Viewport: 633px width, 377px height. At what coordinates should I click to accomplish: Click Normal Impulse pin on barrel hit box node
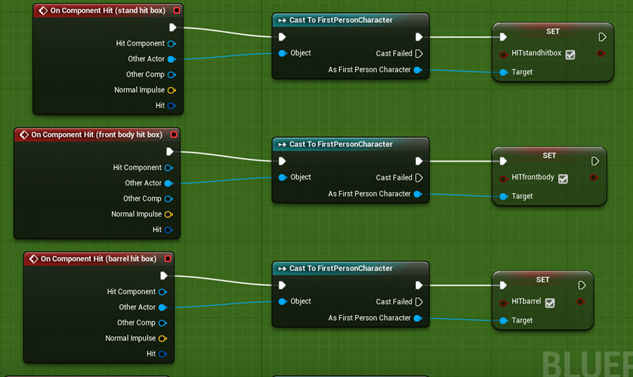pos(163,338)
